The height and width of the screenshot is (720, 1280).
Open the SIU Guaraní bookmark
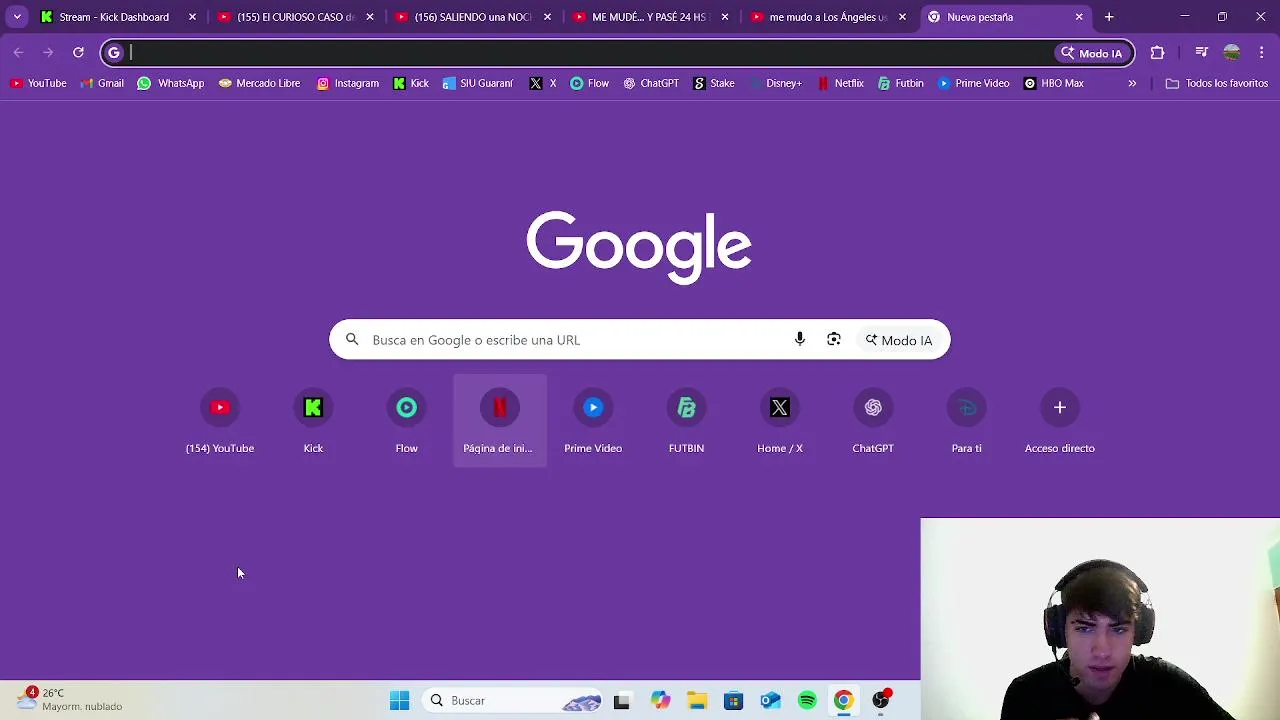click(478, 83)
